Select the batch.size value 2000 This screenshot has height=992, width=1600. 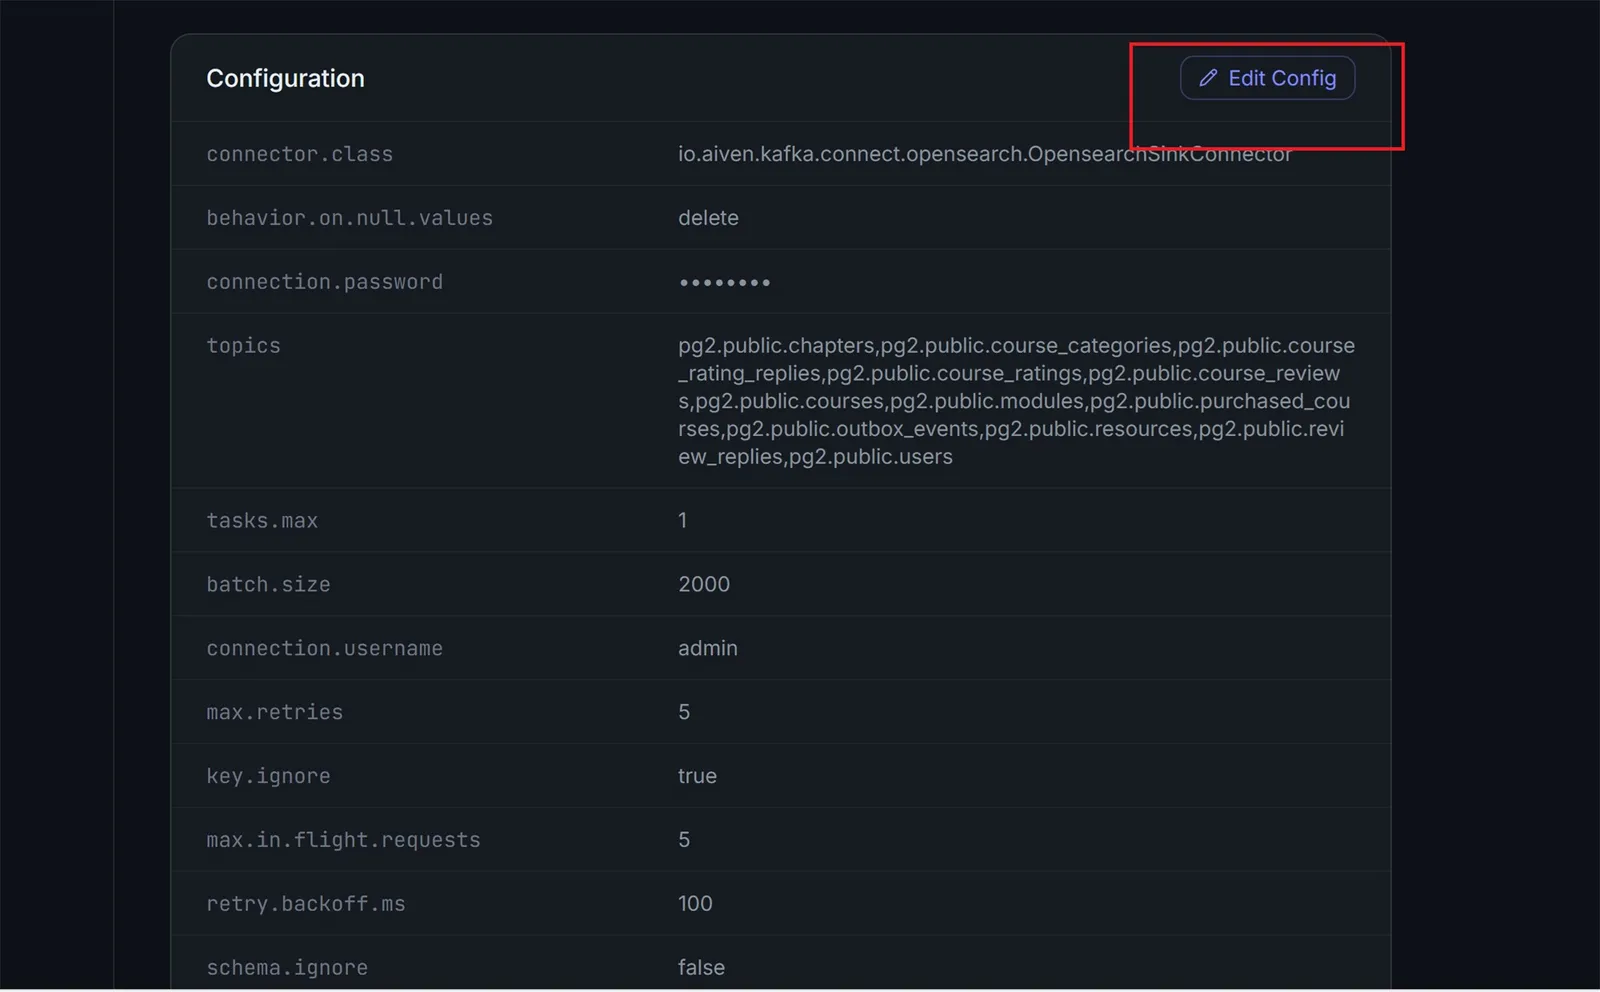(704, 584)
